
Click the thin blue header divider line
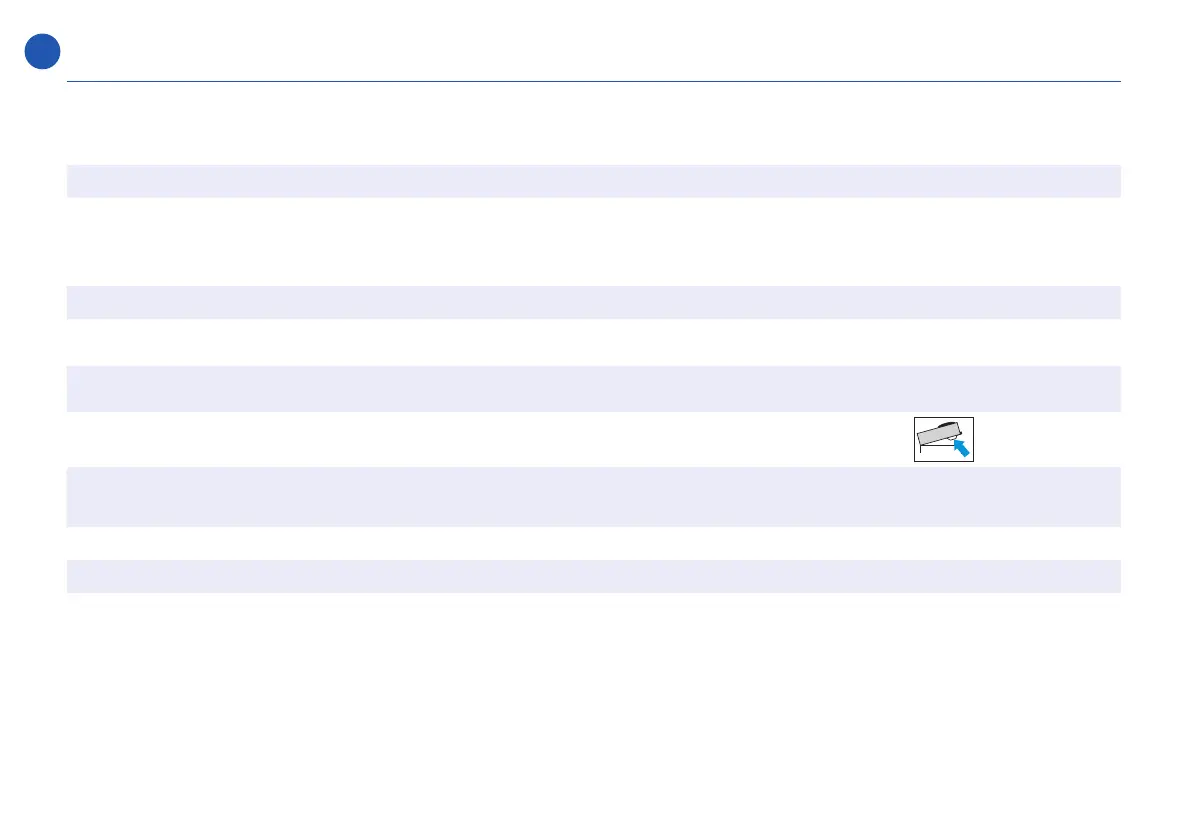[x=593, y=81]
